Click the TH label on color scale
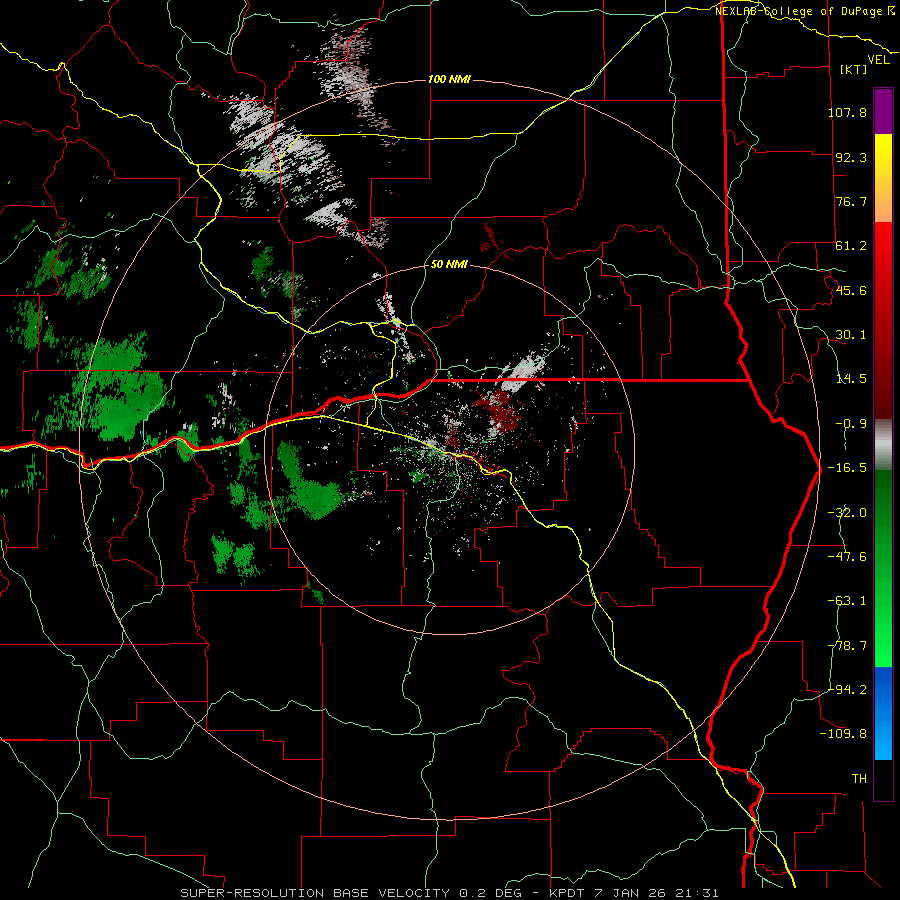Screen dimensions: 900x900 (x=859, y=779)
